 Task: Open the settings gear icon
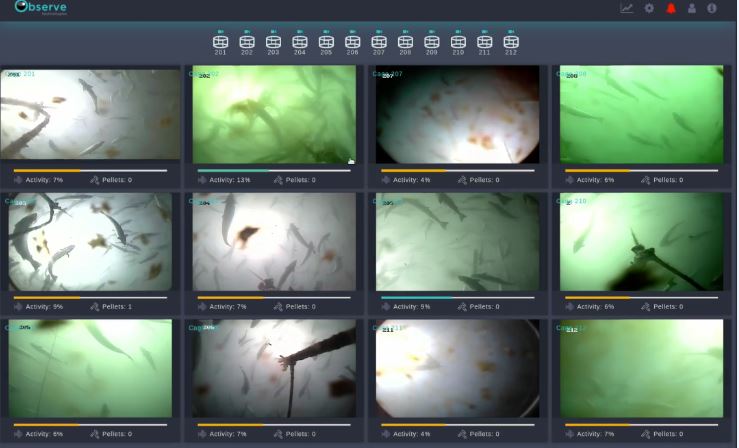tap(649, 8)
